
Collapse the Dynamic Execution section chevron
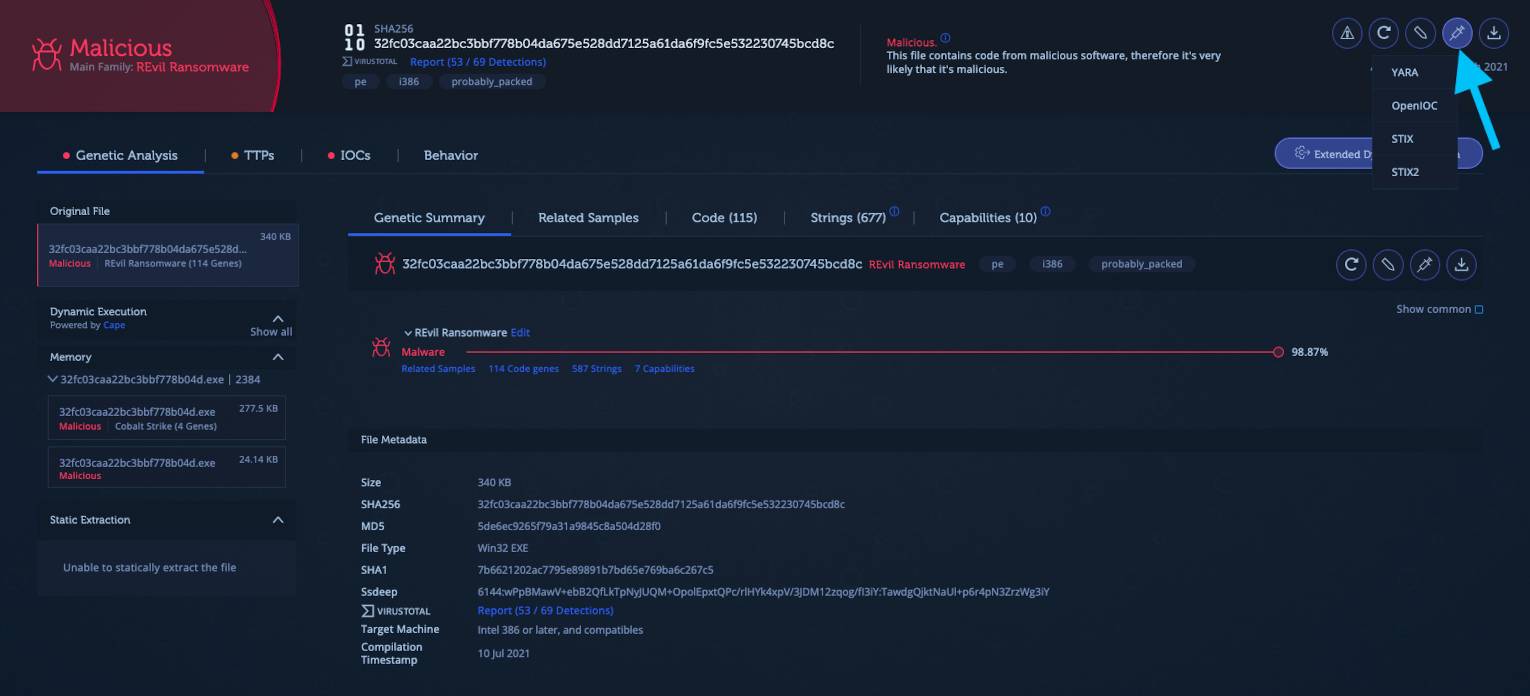coord(278,318)
